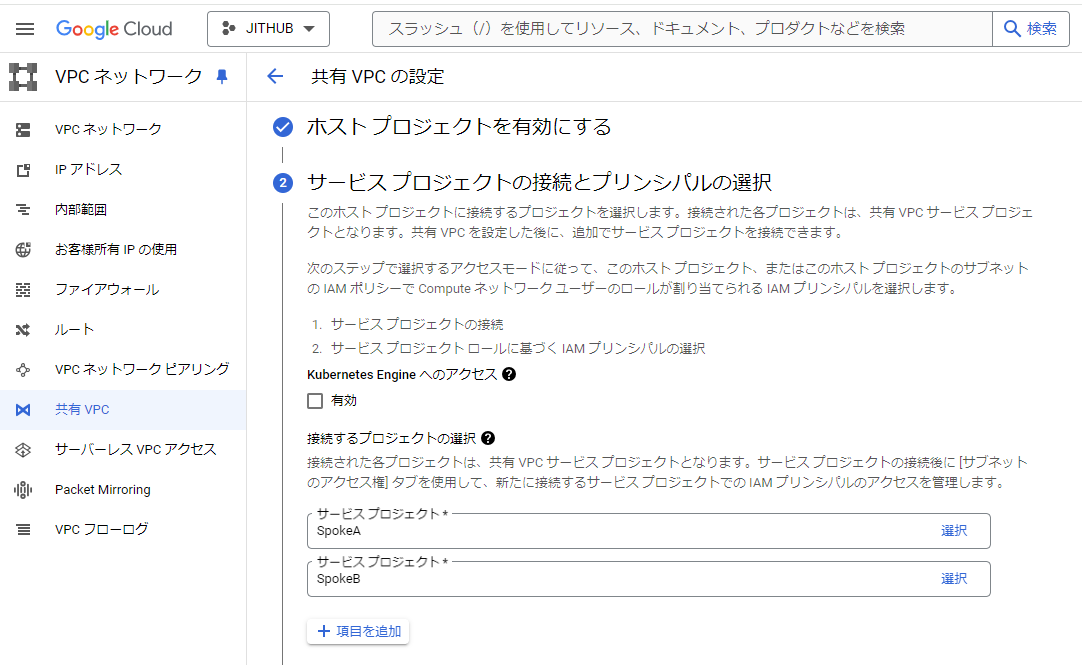Show help for Kubernetes Engine へのアクセス
The image size is (1082, 665).
(x=509, y=374)
